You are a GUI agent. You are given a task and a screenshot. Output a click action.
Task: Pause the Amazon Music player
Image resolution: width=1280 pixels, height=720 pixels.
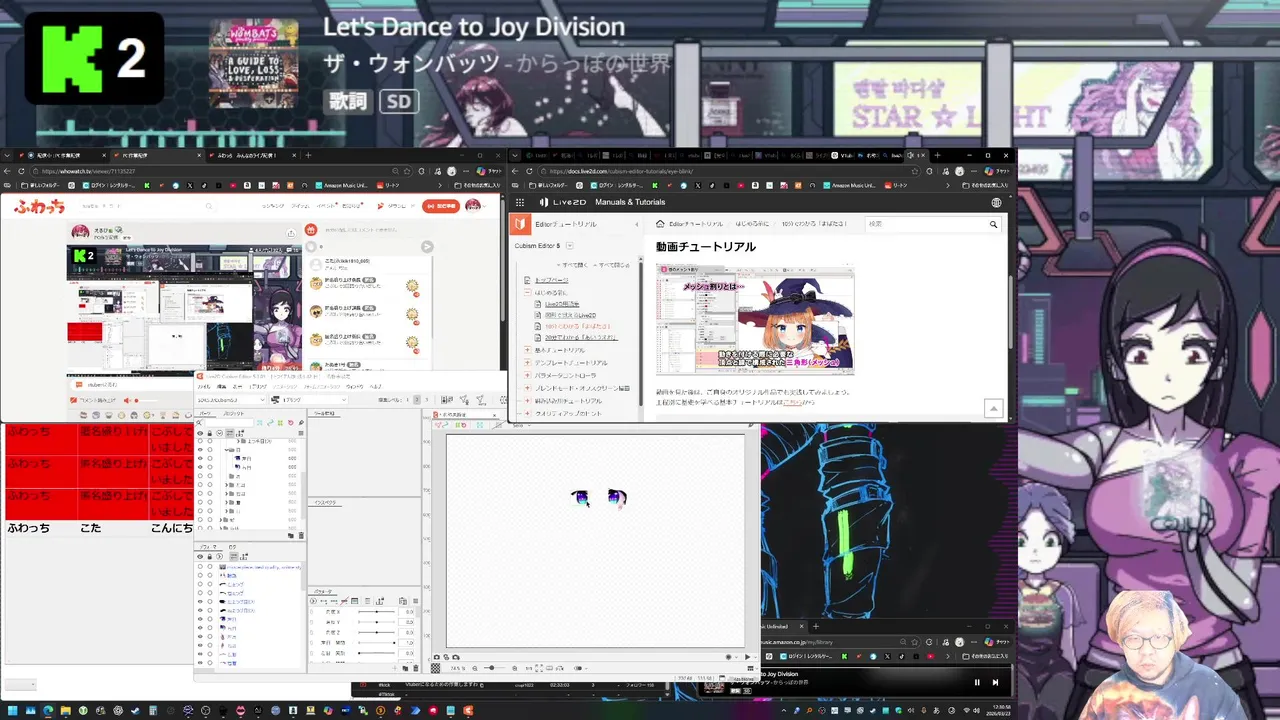(977, 682)
